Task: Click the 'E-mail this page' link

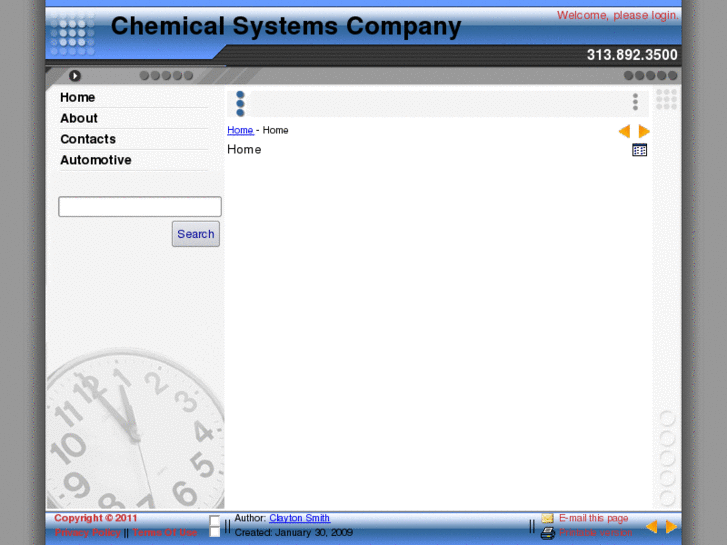Action: click(x=593, y=518)
